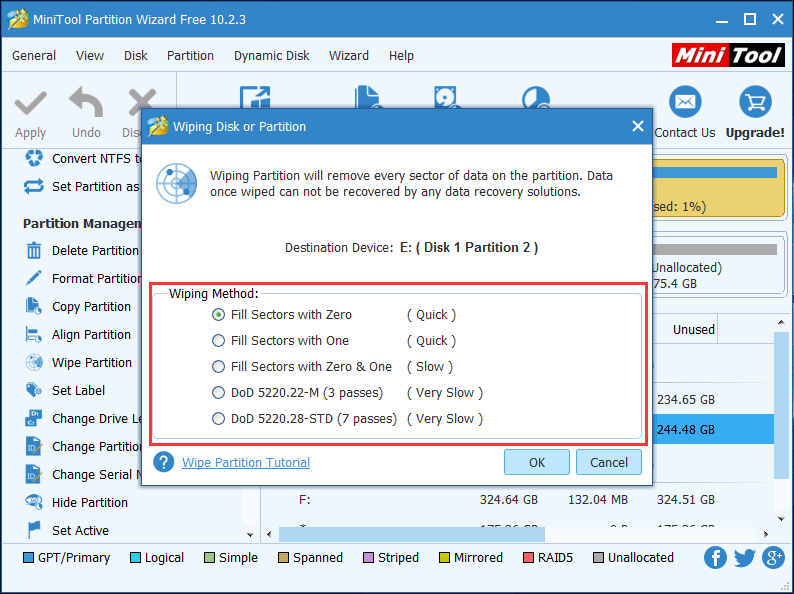Open the Dynamic Disk menu
The image size is (794, 594).
click(271, 55)
